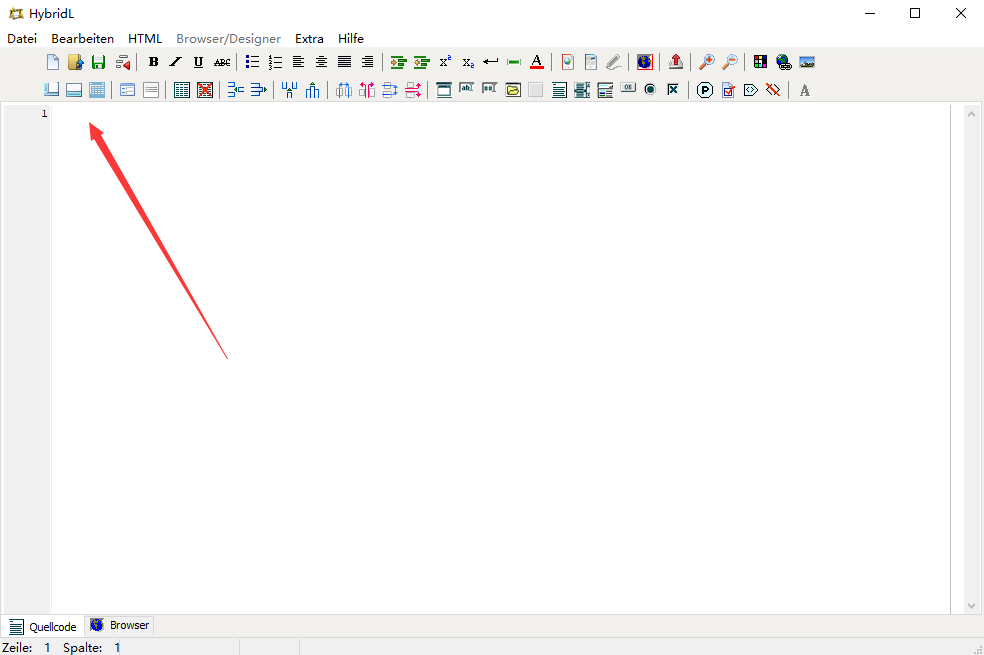This screenshot has width=984, height=655.
Task: Insert a horizontal rule with the green line icon
Action: 514,62
